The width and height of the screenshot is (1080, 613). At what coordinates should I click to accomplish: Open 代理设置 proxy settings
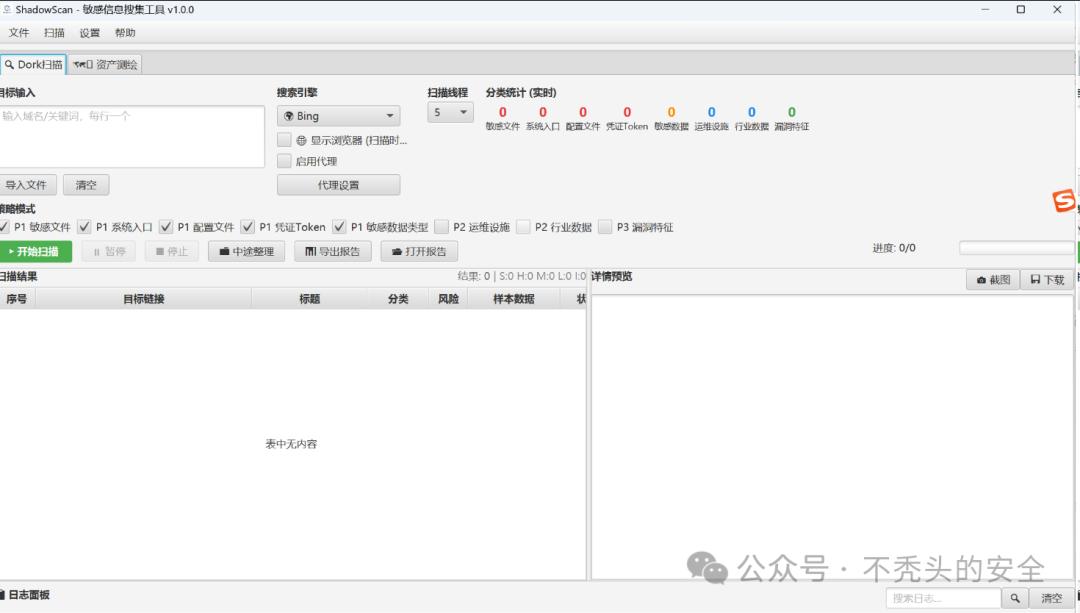point(339,185)
